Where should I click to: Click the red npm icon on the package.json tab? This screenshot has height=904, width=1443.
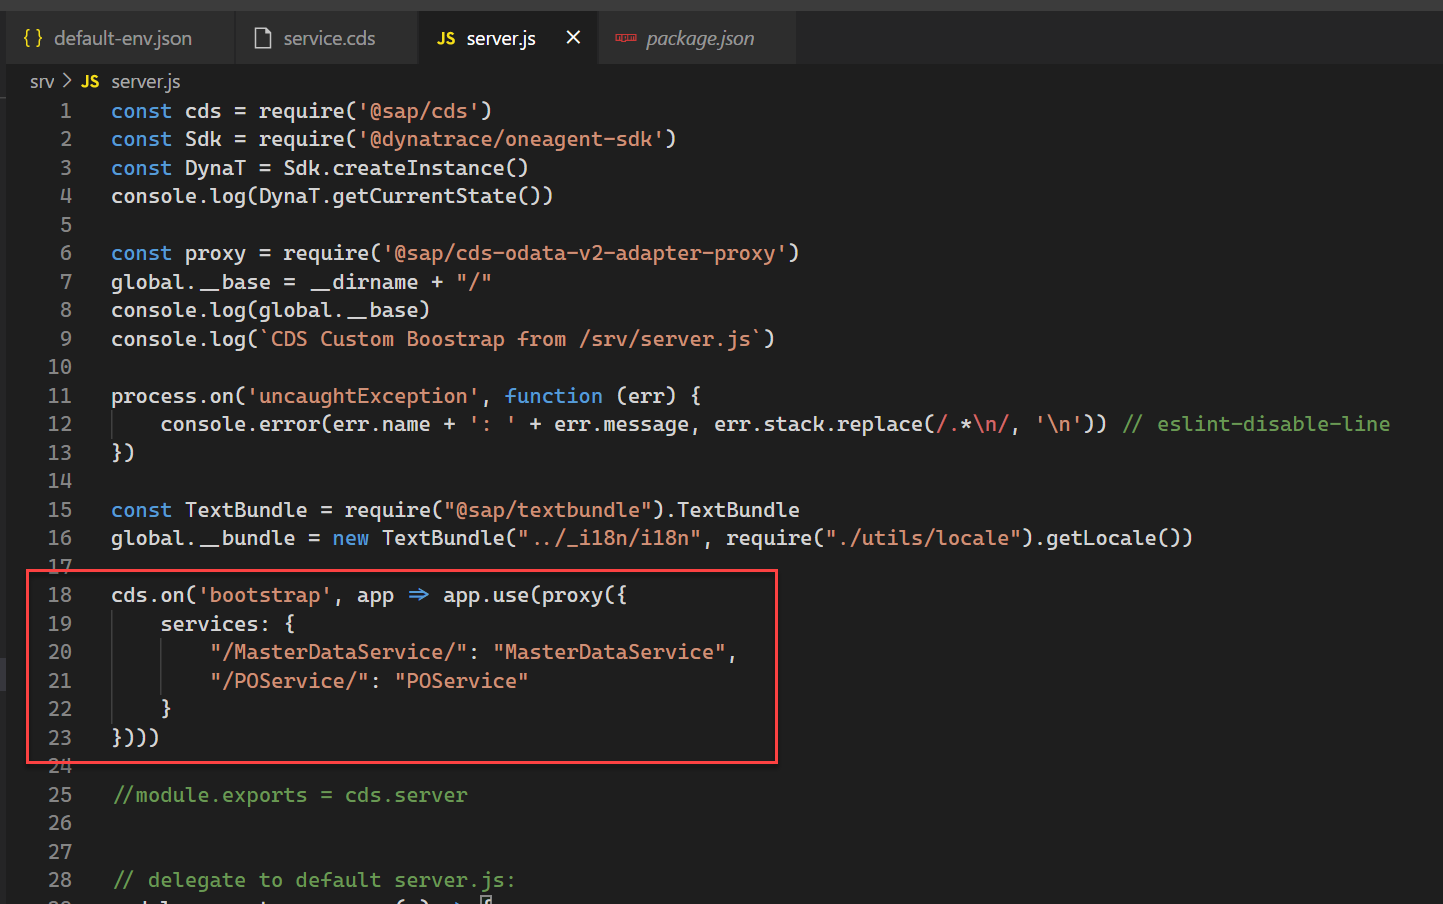point(627,38)
